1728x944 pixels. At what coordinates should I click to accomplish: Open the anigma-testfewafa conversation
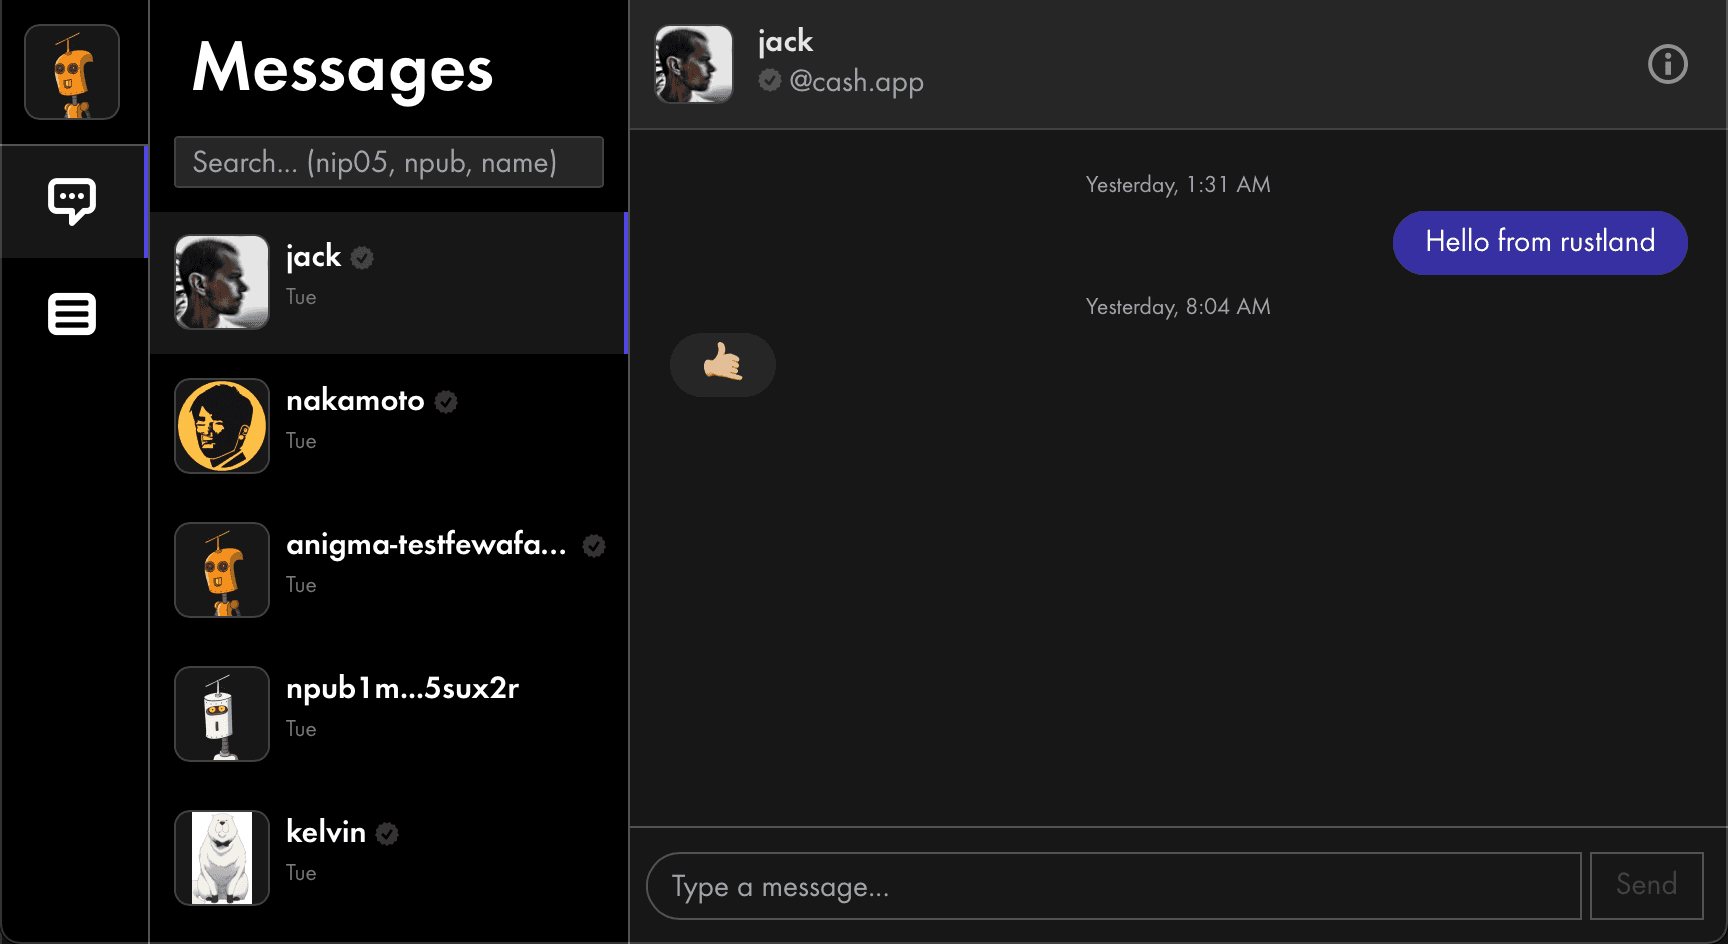click(389, 570)
